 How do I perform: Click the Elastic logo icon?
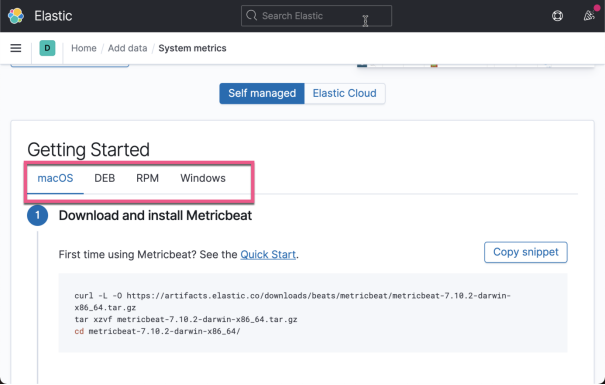16,16
